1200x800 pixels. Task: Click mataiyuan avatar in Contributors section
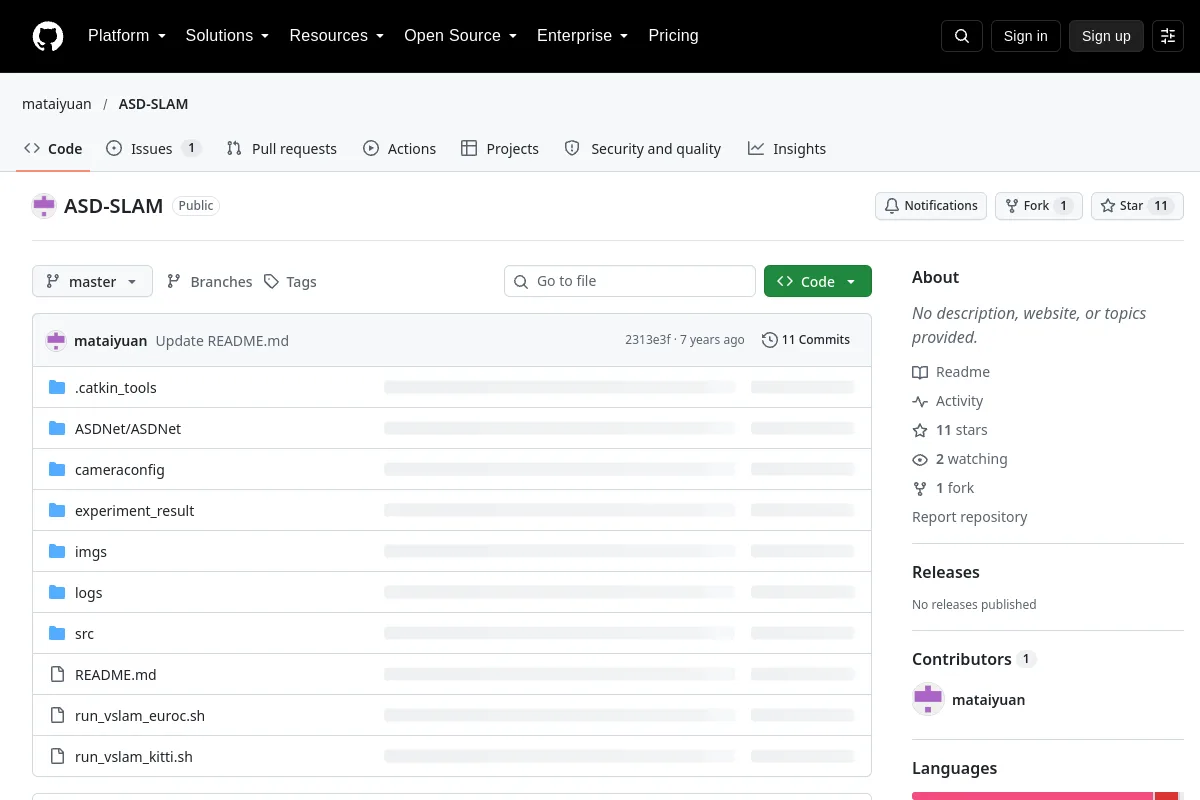(928, 700)
